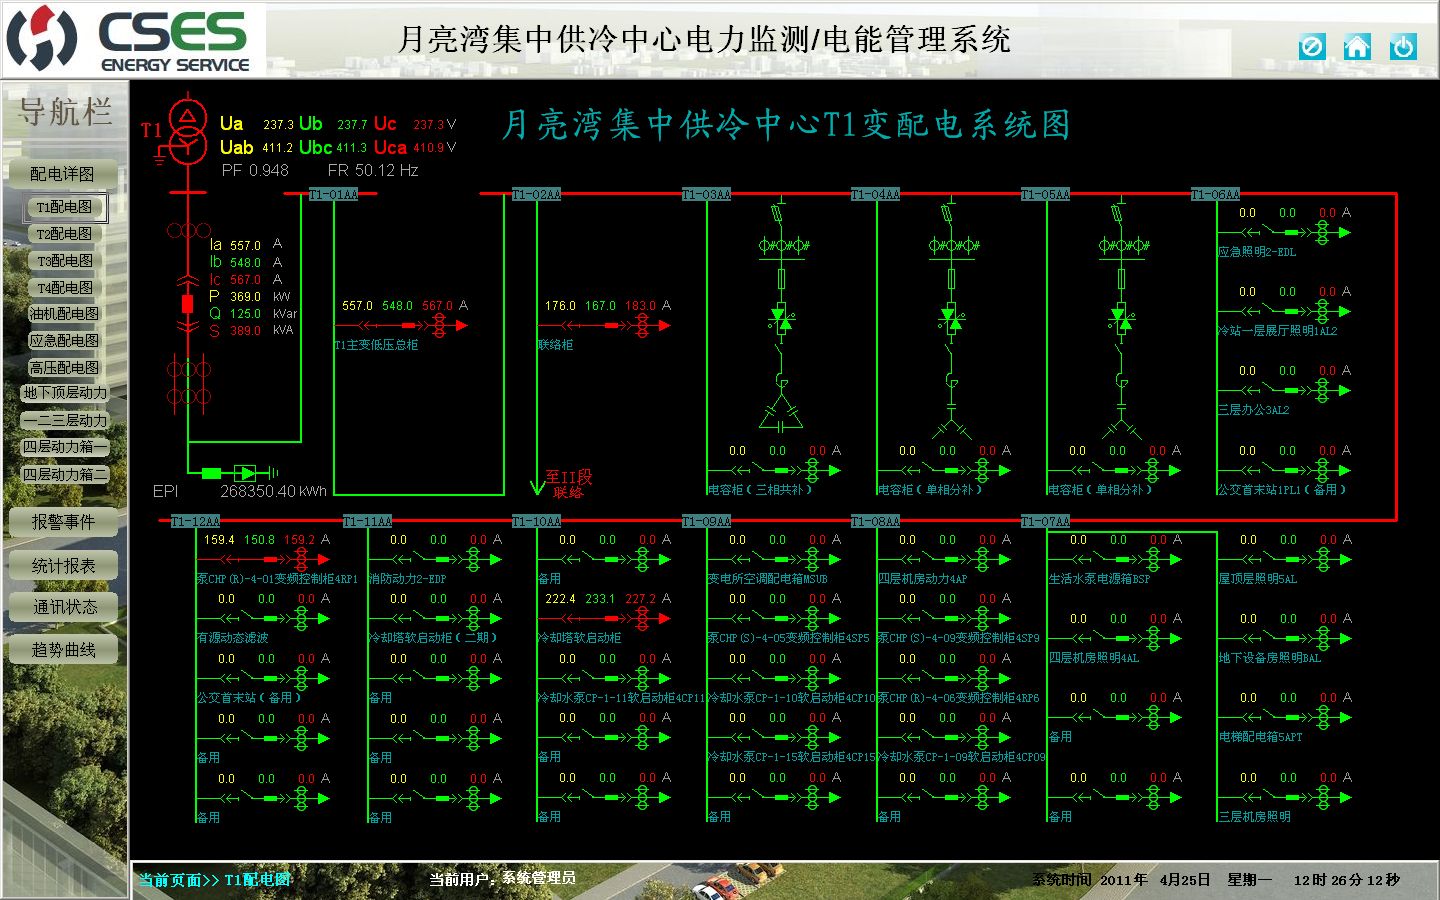Screen dimensions: 1440x900
Task: Switch to the T2配电图 page
Action: (x=64, y=234)
